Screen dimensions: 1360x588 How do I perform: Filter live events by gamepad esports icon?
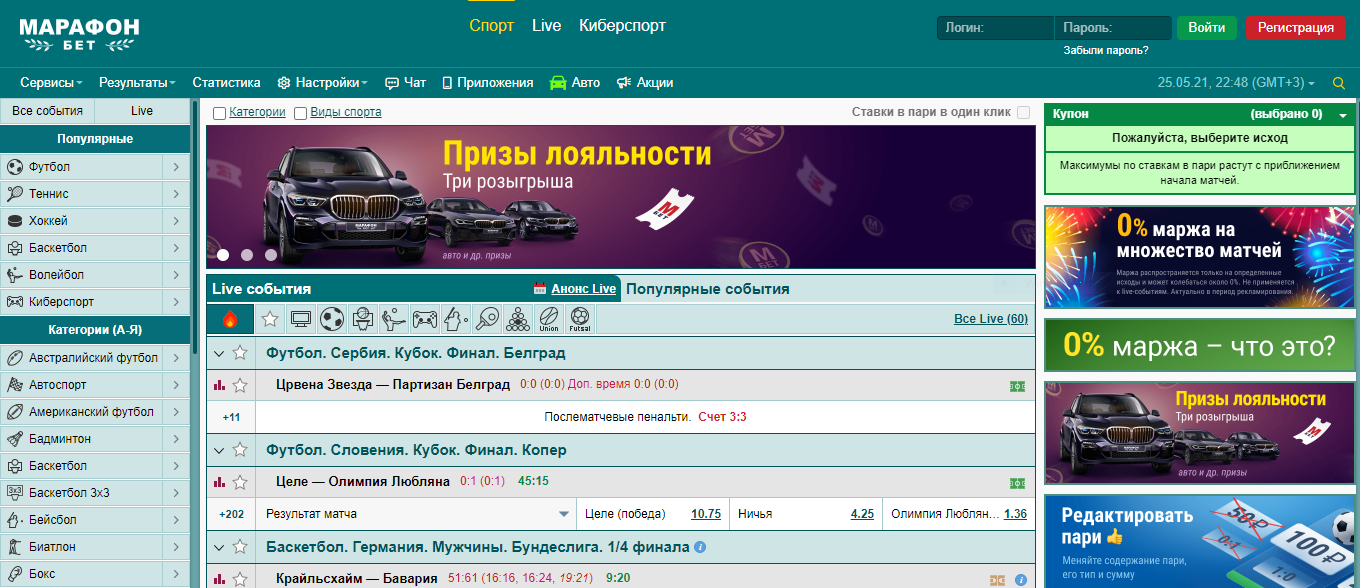[425, 320]
